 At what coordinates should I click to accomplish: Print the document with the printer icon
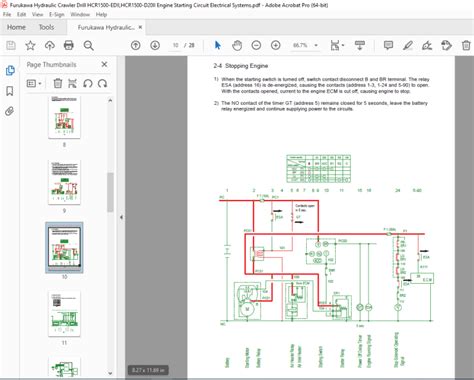69,45
